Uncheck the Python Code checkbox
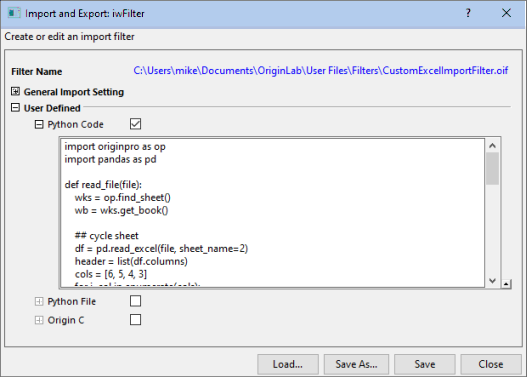The height and width of the screenshot is (377, 527). pos(135,124)
